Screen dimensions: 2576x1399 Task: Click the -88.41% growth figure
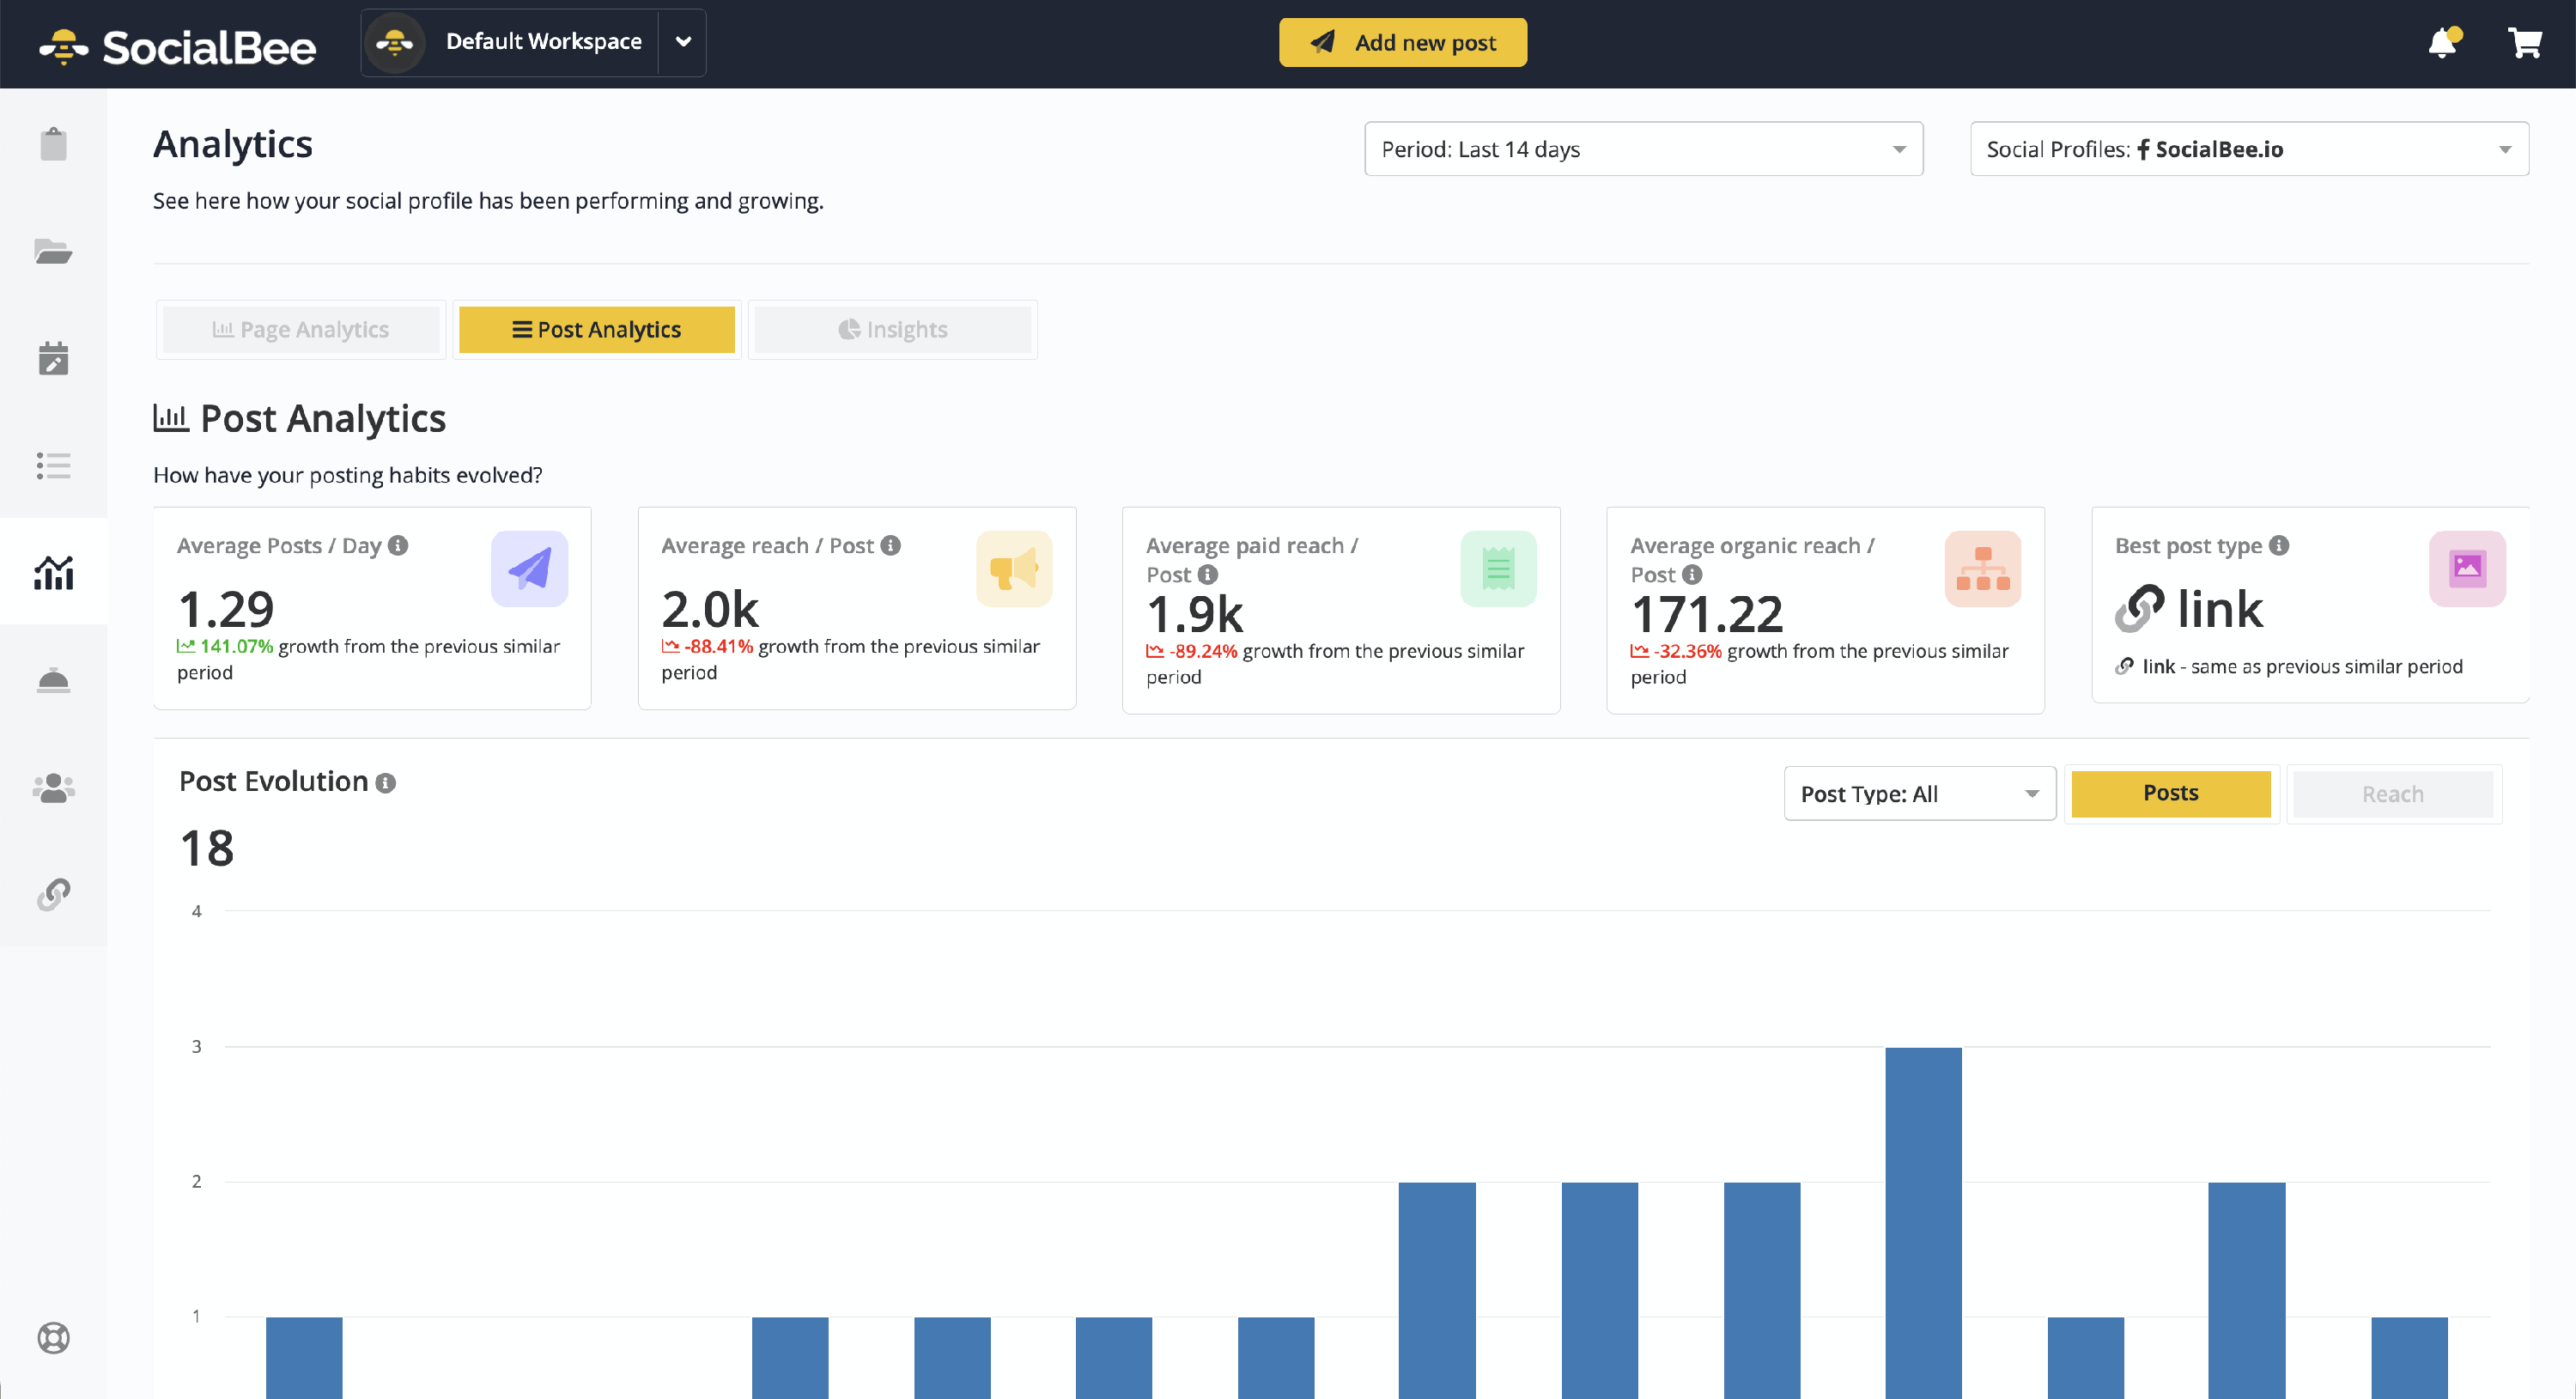(x=718, y=646)
